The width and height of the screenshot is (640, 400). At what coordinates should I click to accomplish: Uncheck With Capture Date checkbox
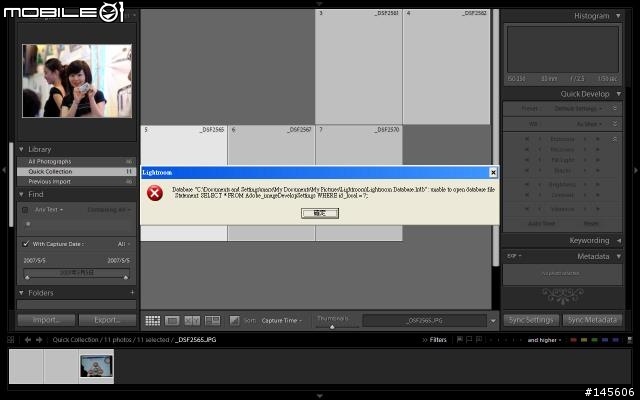(26, 244)
